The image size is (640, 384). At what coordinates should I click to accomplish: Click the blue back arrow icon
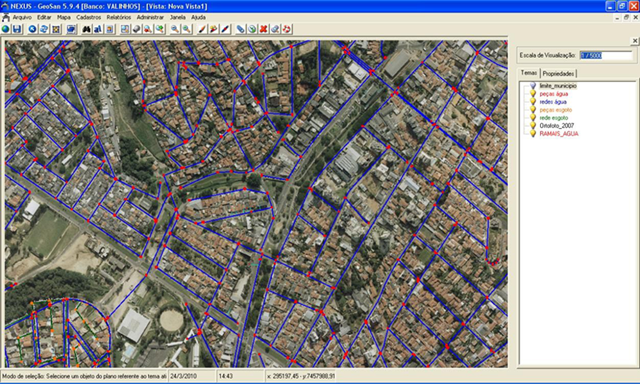pyautogui.click(x=32, y=29)
